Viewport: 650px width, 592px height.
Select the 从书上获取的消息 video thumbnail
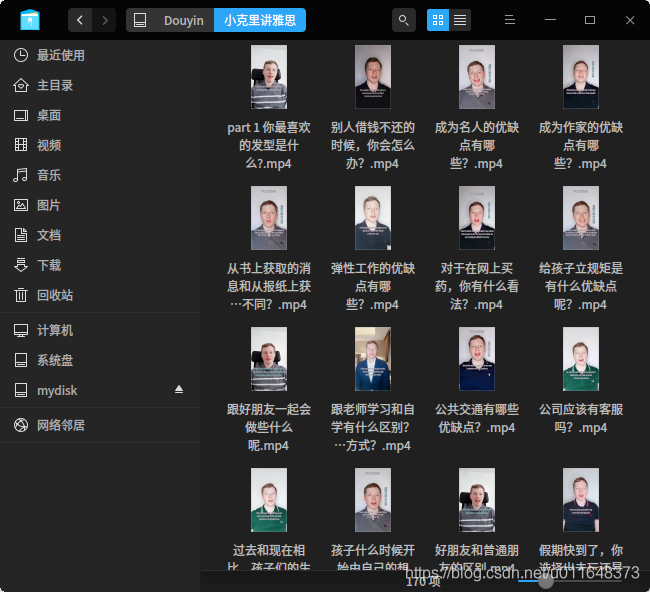[x=269, y=218]
